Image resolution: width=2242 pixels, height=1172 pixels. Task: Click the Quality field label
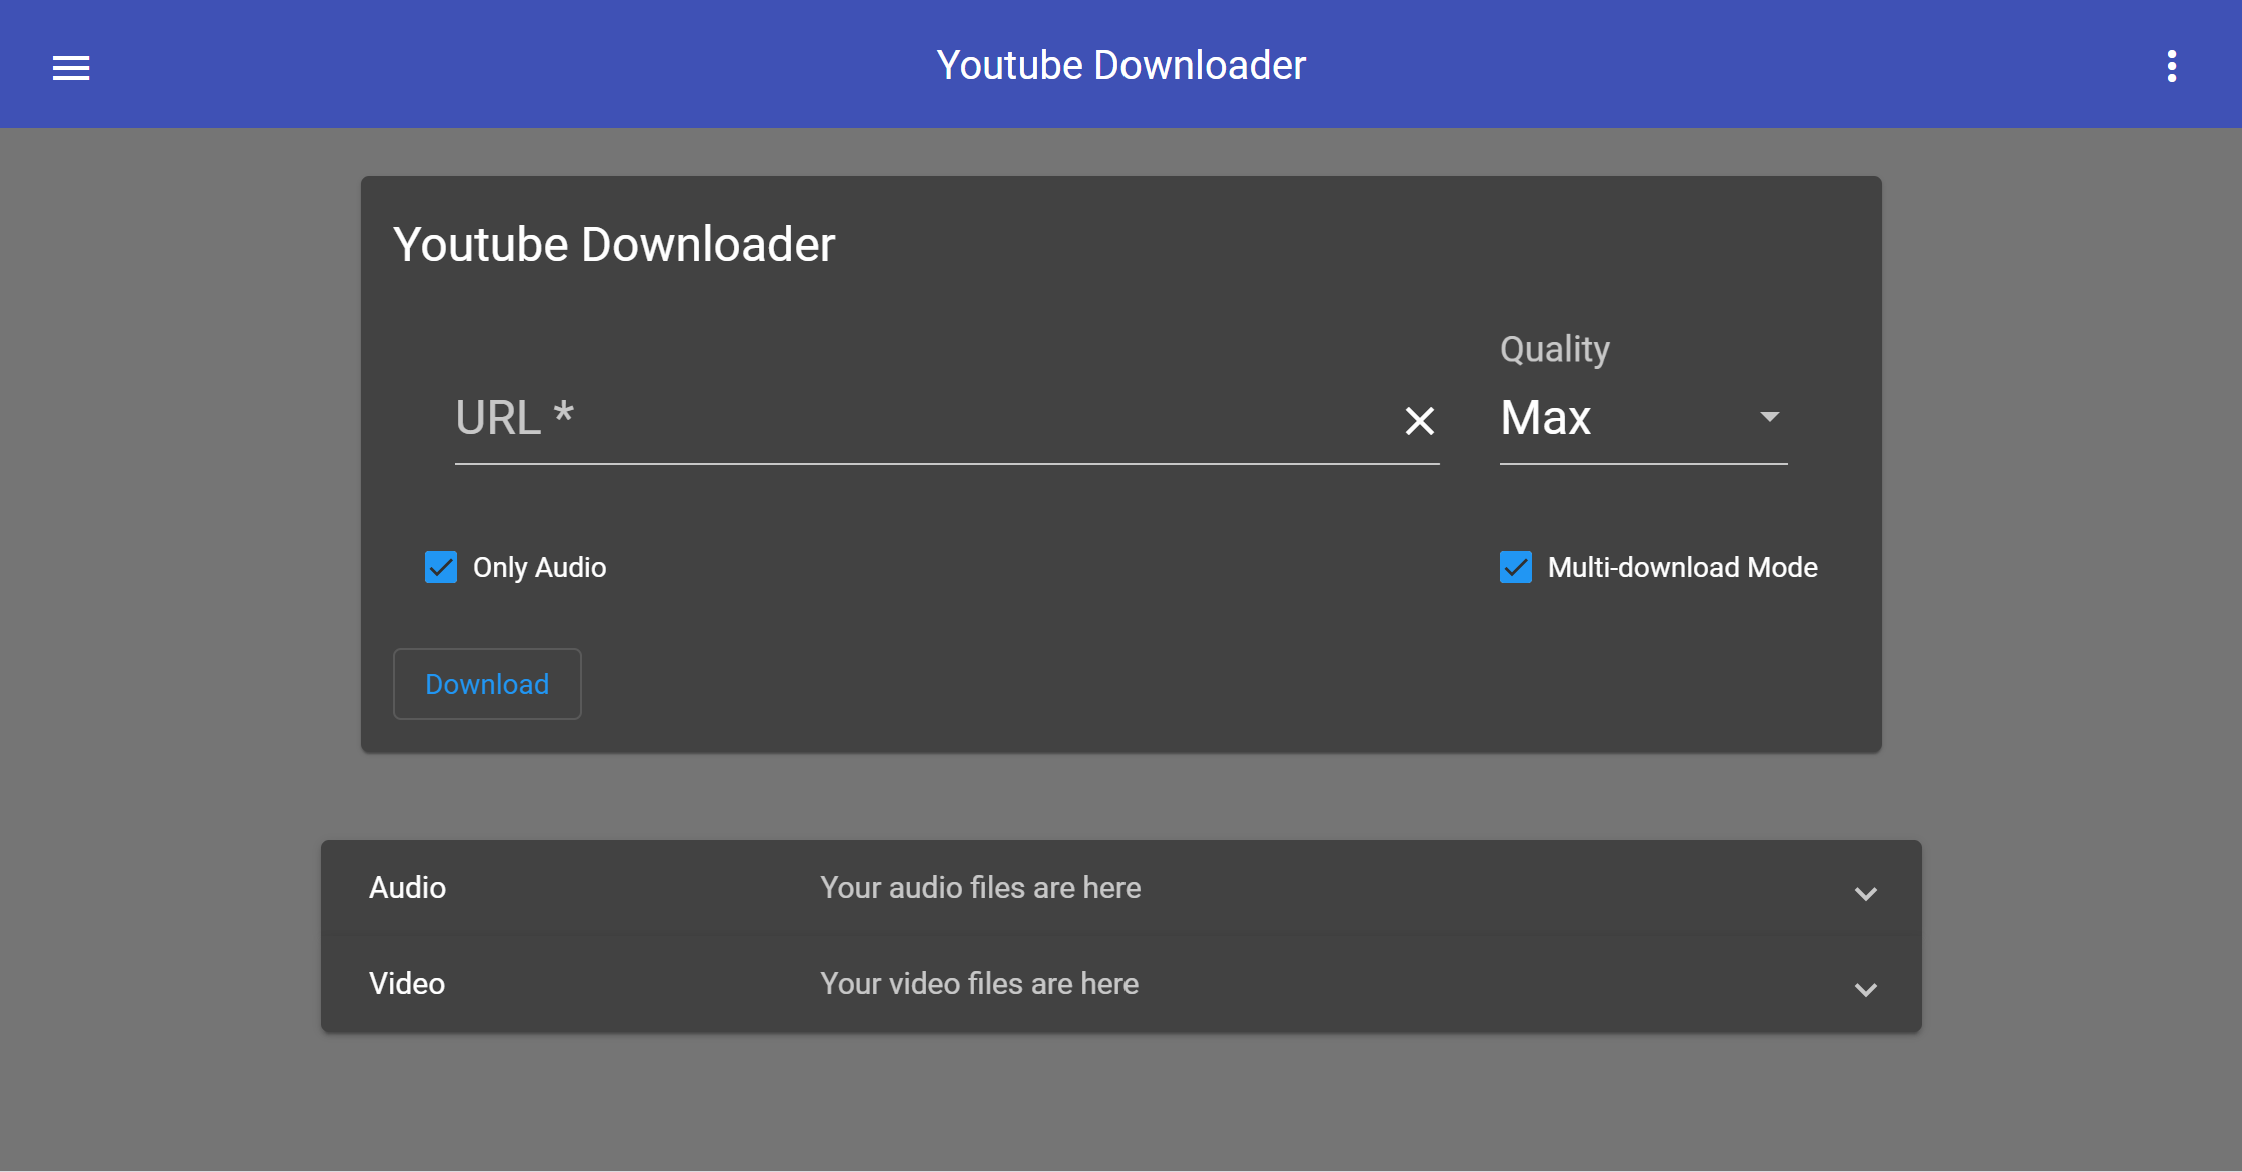[1554, 349]
